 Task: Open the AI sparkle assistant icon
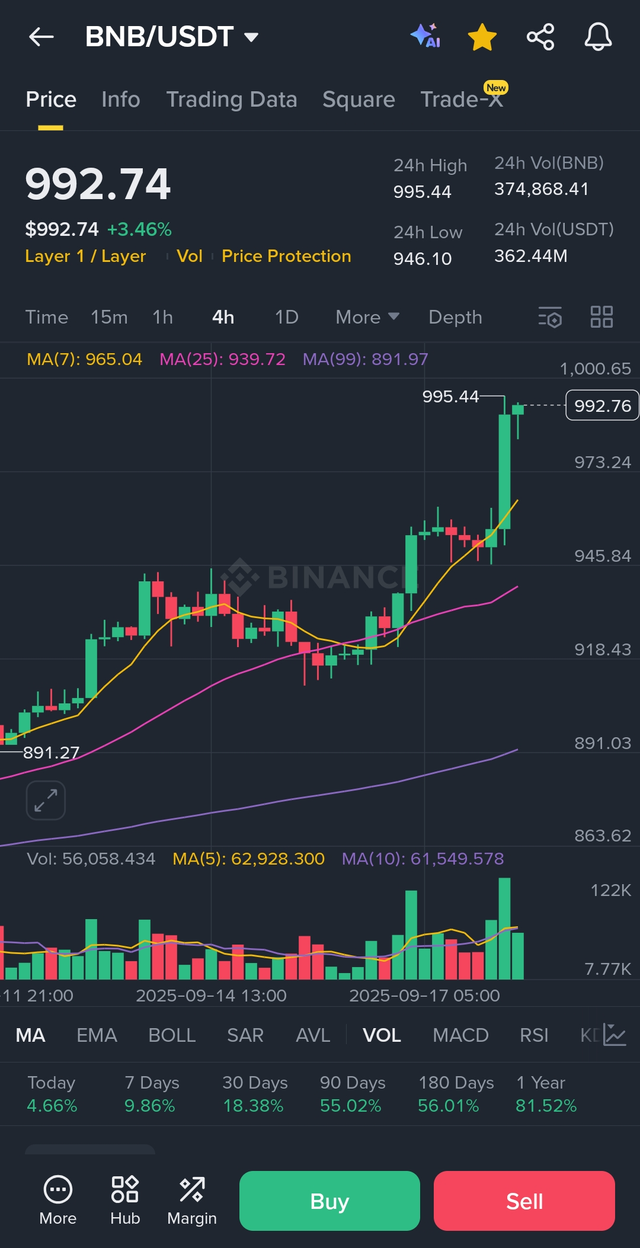(425, 37)
